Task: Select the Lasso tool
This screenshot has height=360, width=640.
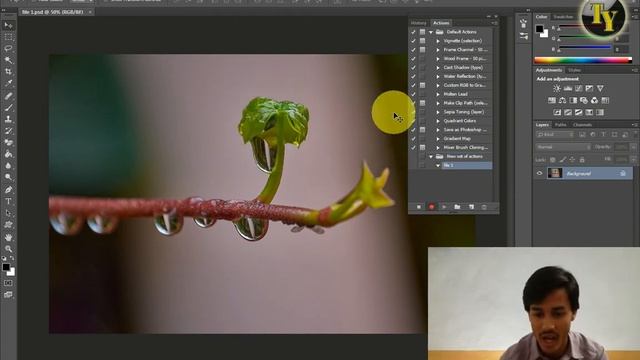Action: 8,49
